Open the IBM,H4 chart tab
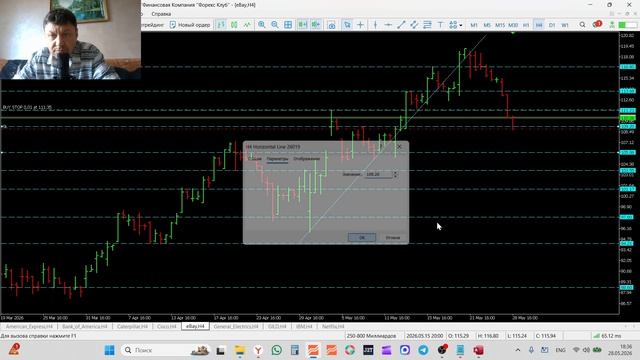This screenshot has height=360, width=640. coord(304,327)
